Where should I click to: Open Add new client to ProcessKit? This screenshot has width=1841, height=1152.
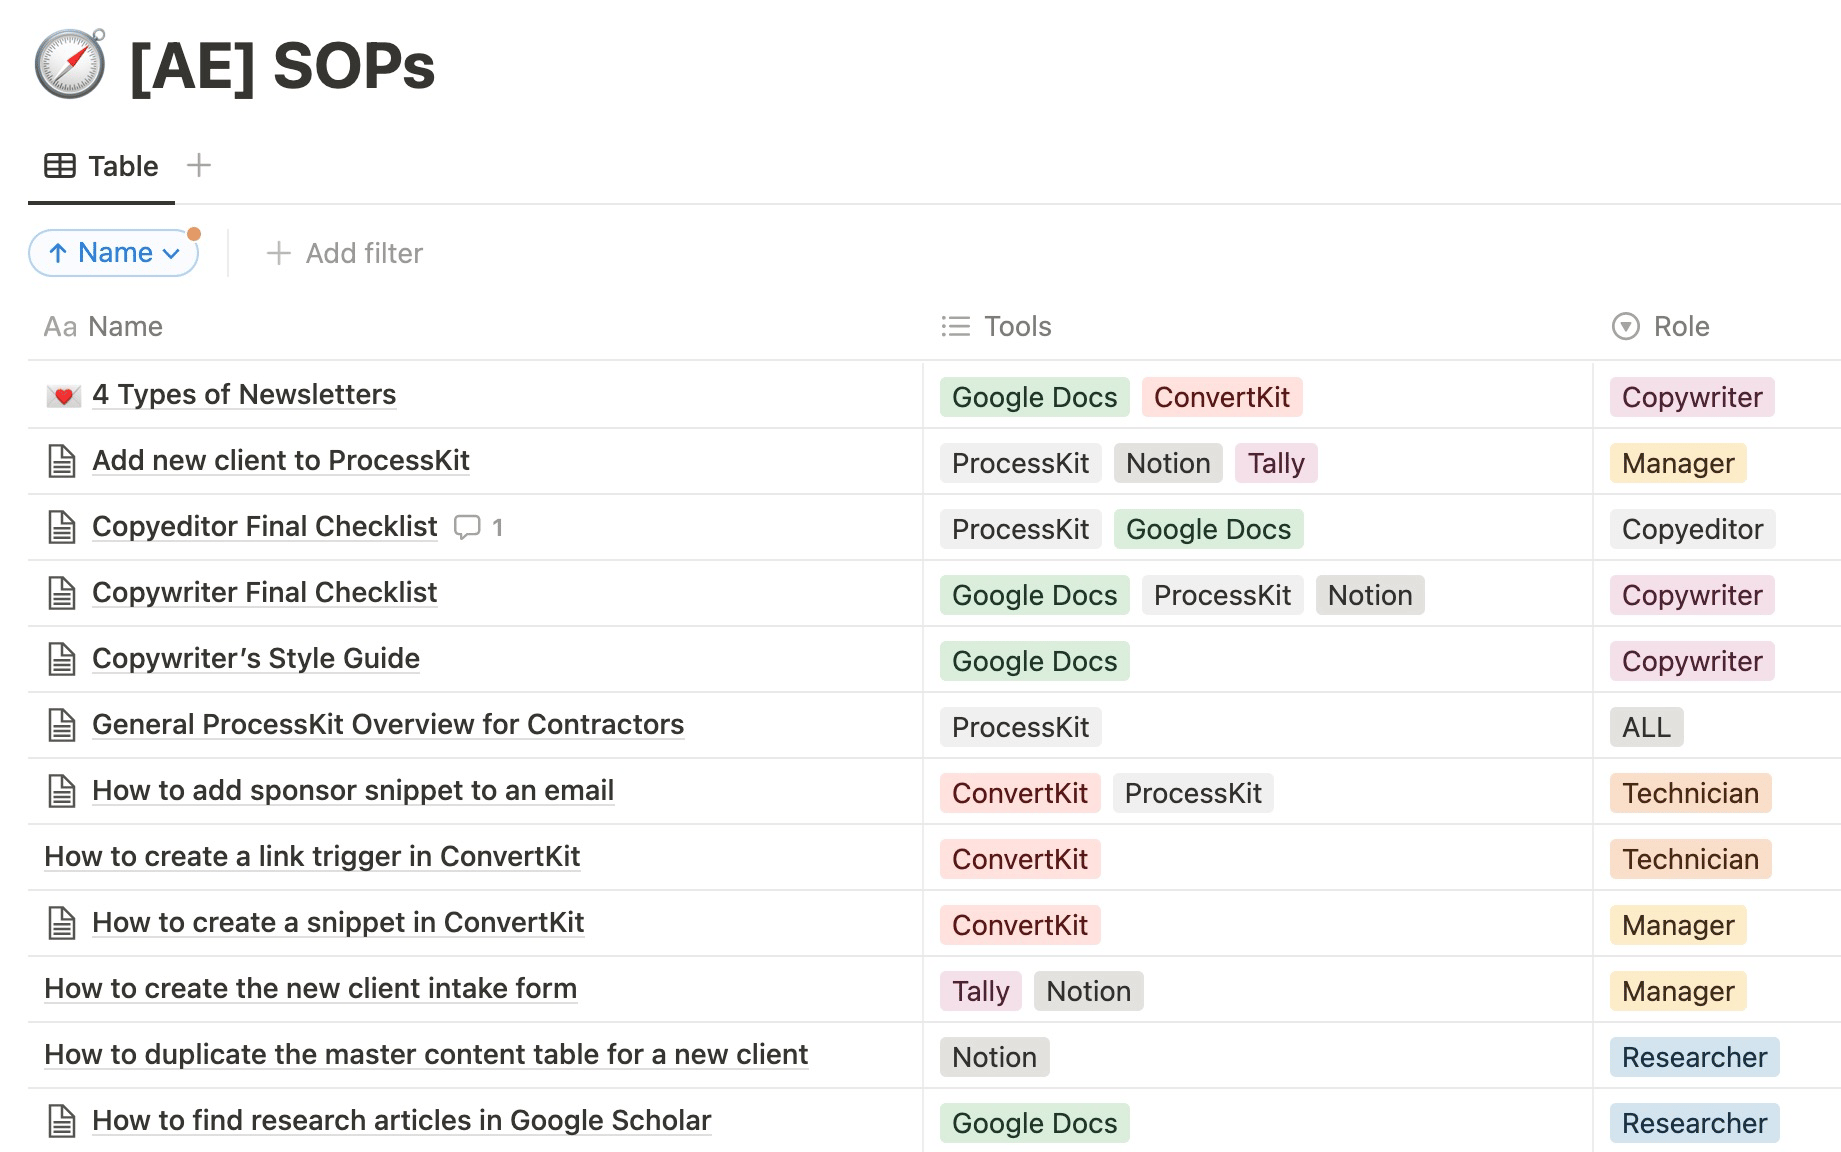[x=281, y=461]
